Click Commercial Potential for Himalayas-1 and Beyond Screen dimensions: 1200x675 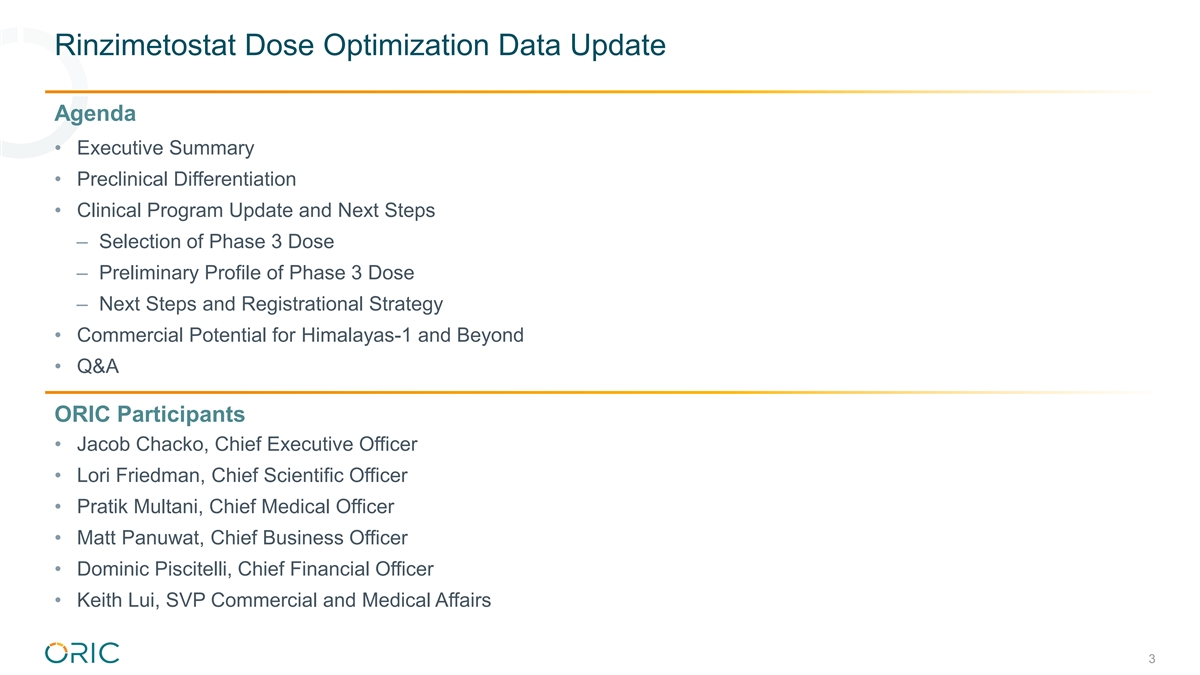tap(300, 334)
